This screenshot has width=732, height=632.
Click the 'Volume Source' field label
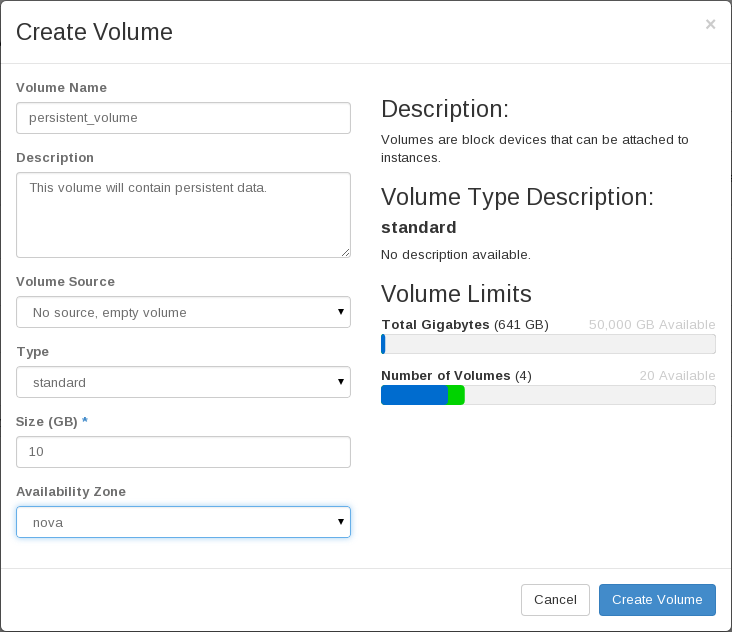(x=65, y=282)
